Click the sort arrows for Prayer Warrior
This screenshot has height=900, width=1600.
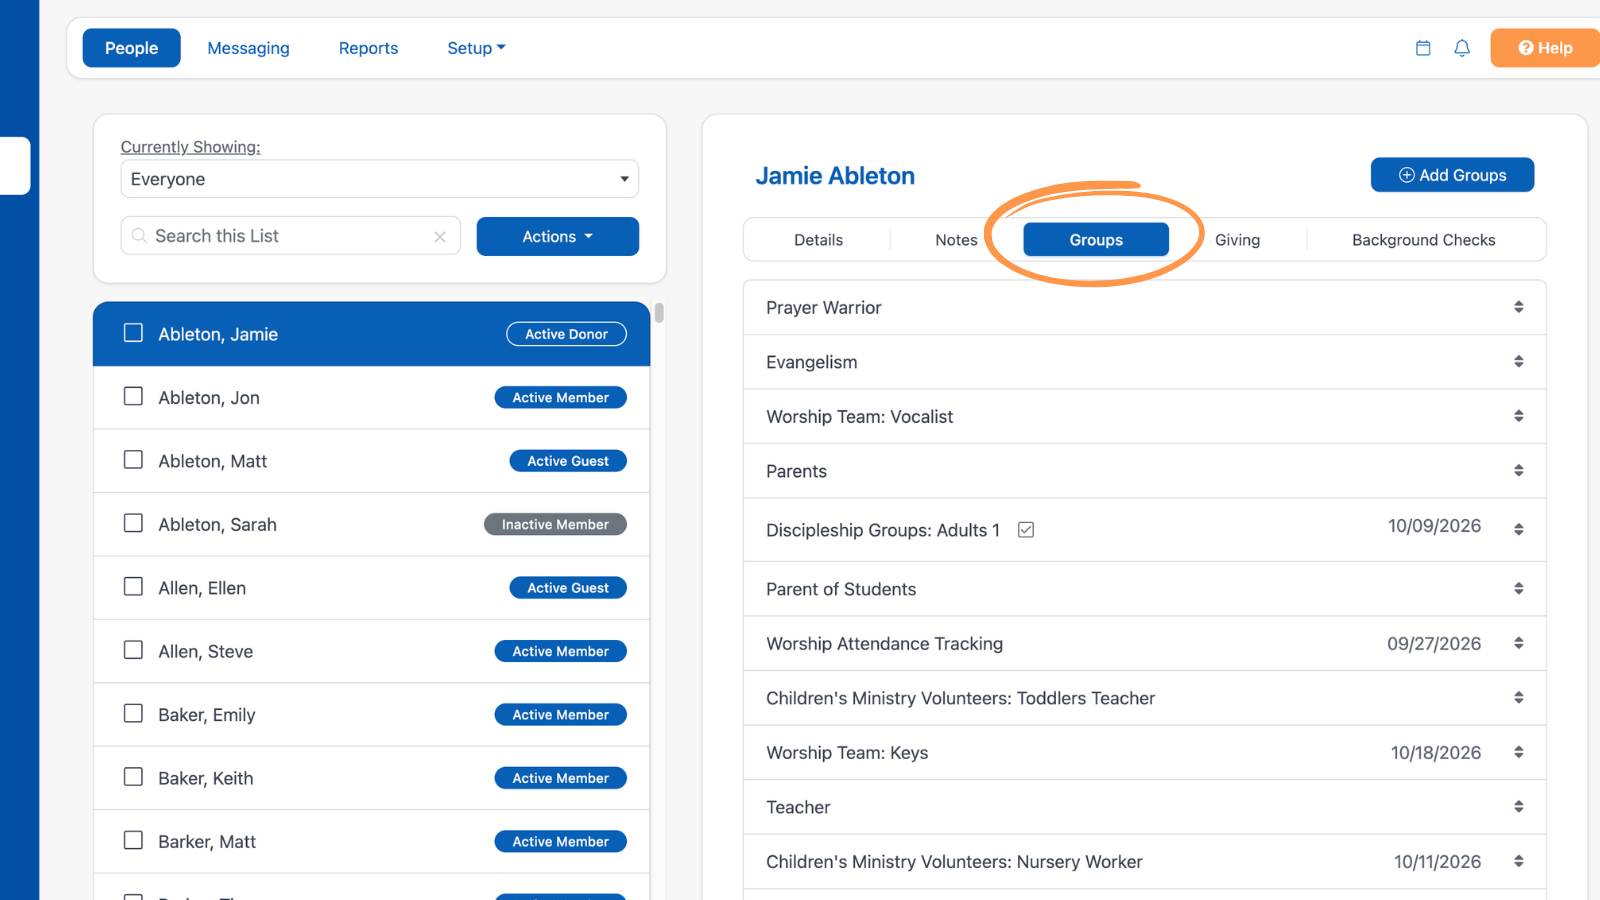click(1518, 307)
